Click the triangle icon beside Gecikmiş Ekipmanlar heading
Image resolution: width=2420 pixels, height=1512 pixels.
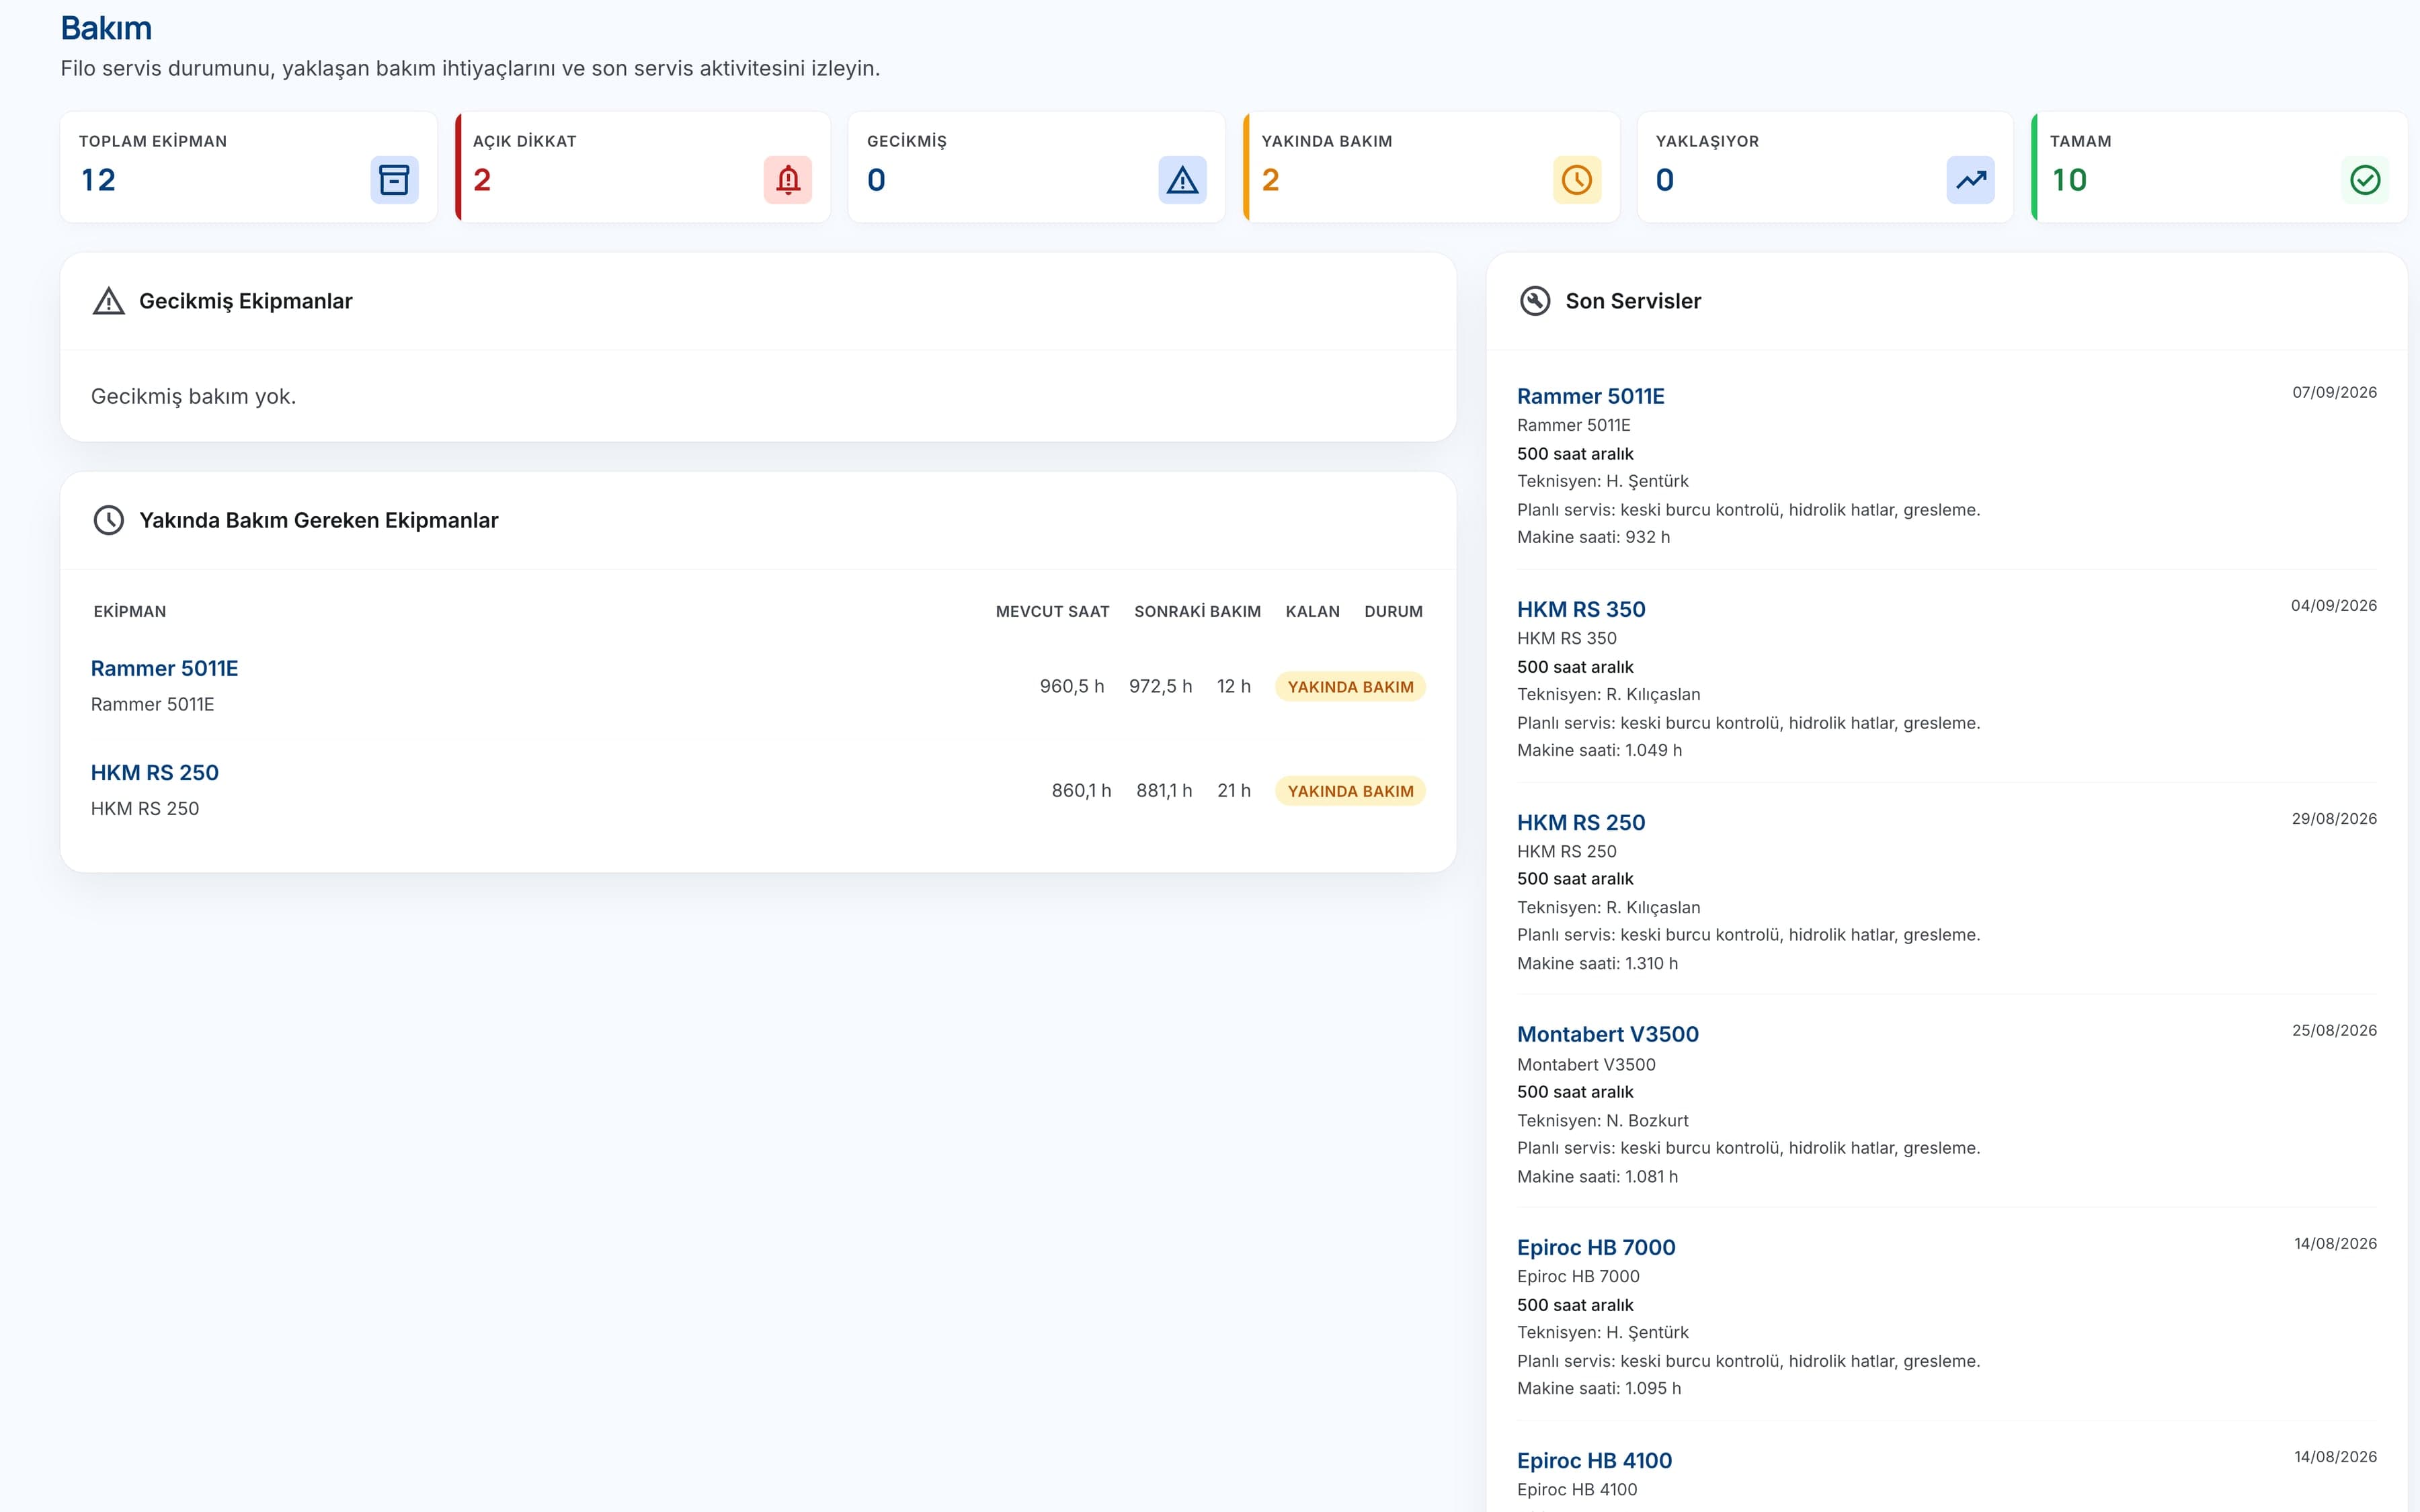click(x=109, y=301)
